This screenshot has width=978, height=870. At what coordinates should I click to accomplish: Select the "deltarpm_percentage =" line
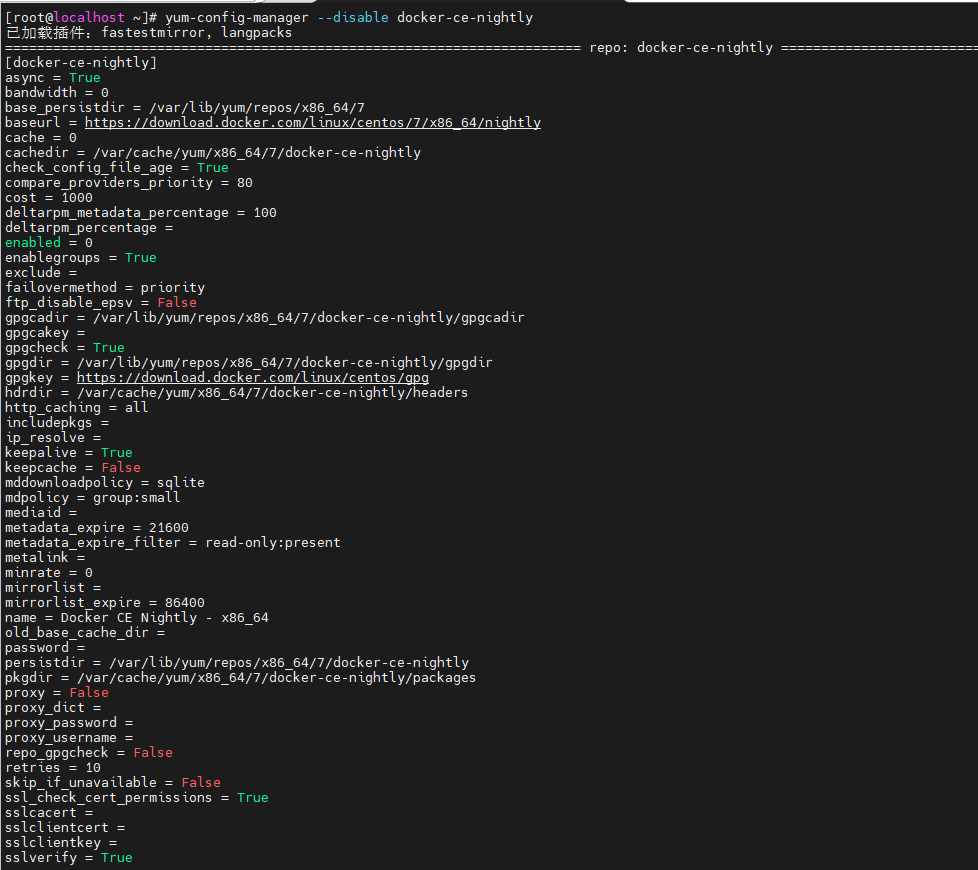tap(89, 228)
